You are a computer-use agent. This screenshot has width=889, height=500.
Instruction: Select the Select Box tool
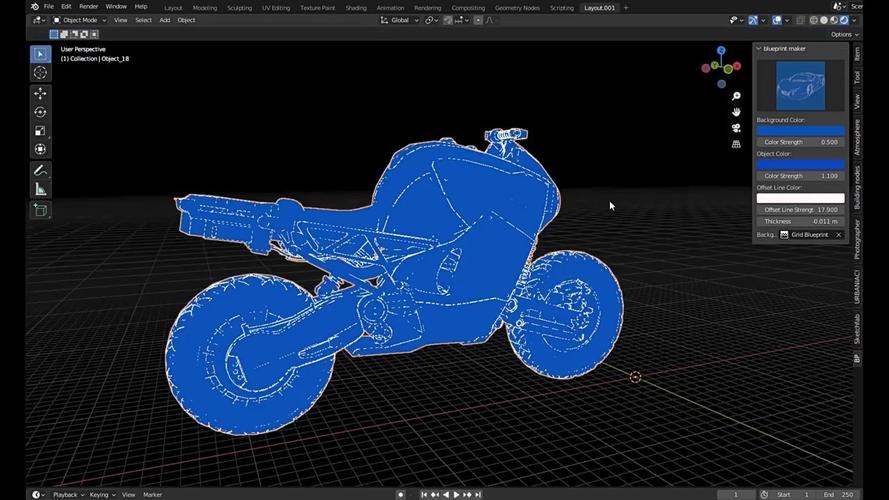pyautogui.click(x=40, y=54)
